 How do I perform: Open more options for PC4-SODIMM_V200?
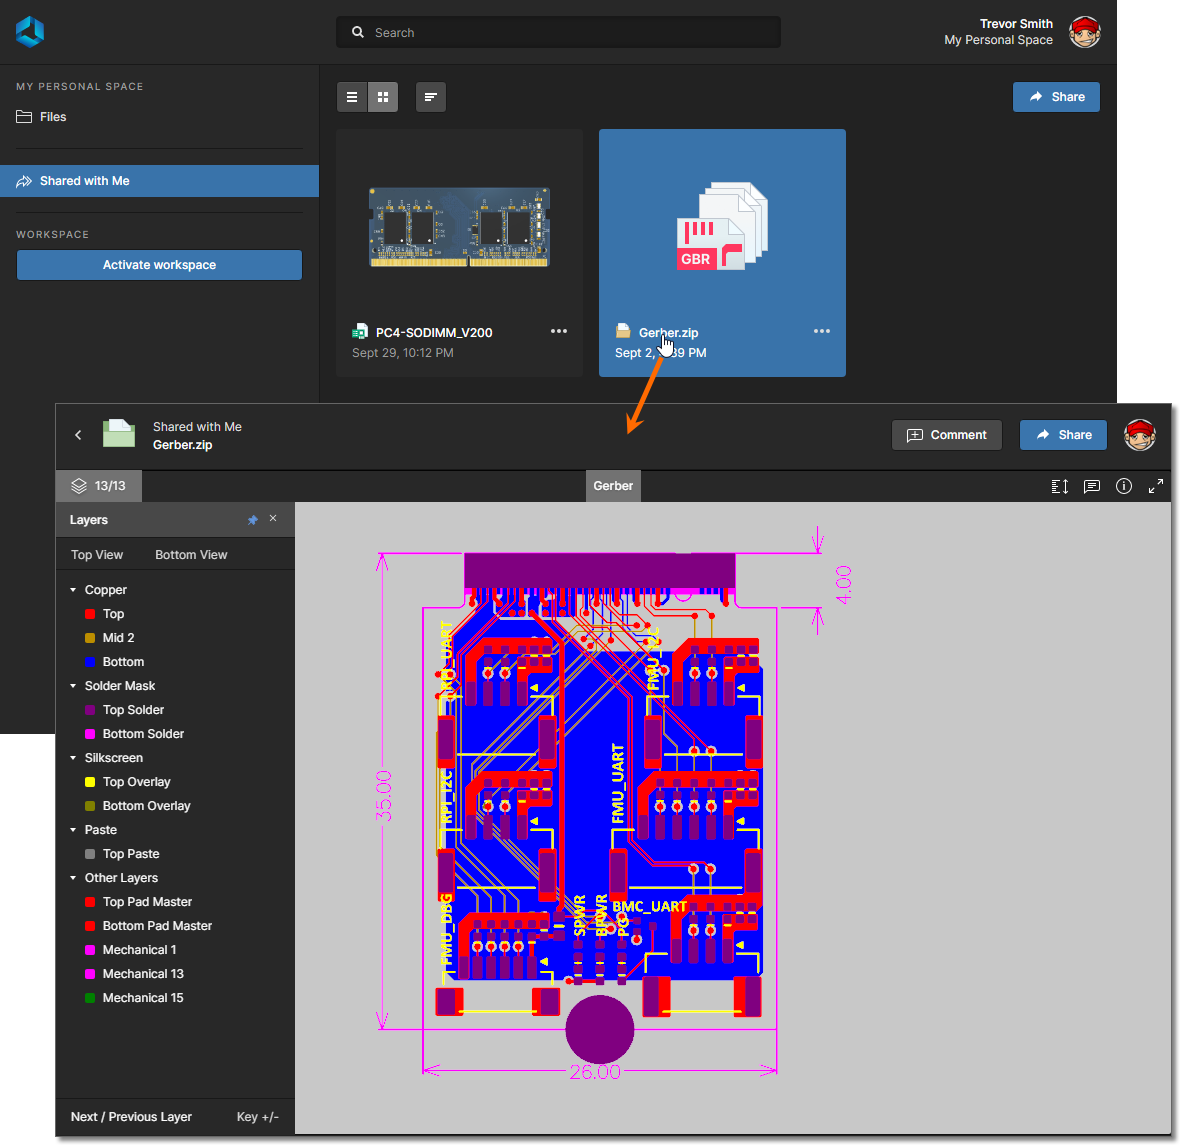[558, 331]
